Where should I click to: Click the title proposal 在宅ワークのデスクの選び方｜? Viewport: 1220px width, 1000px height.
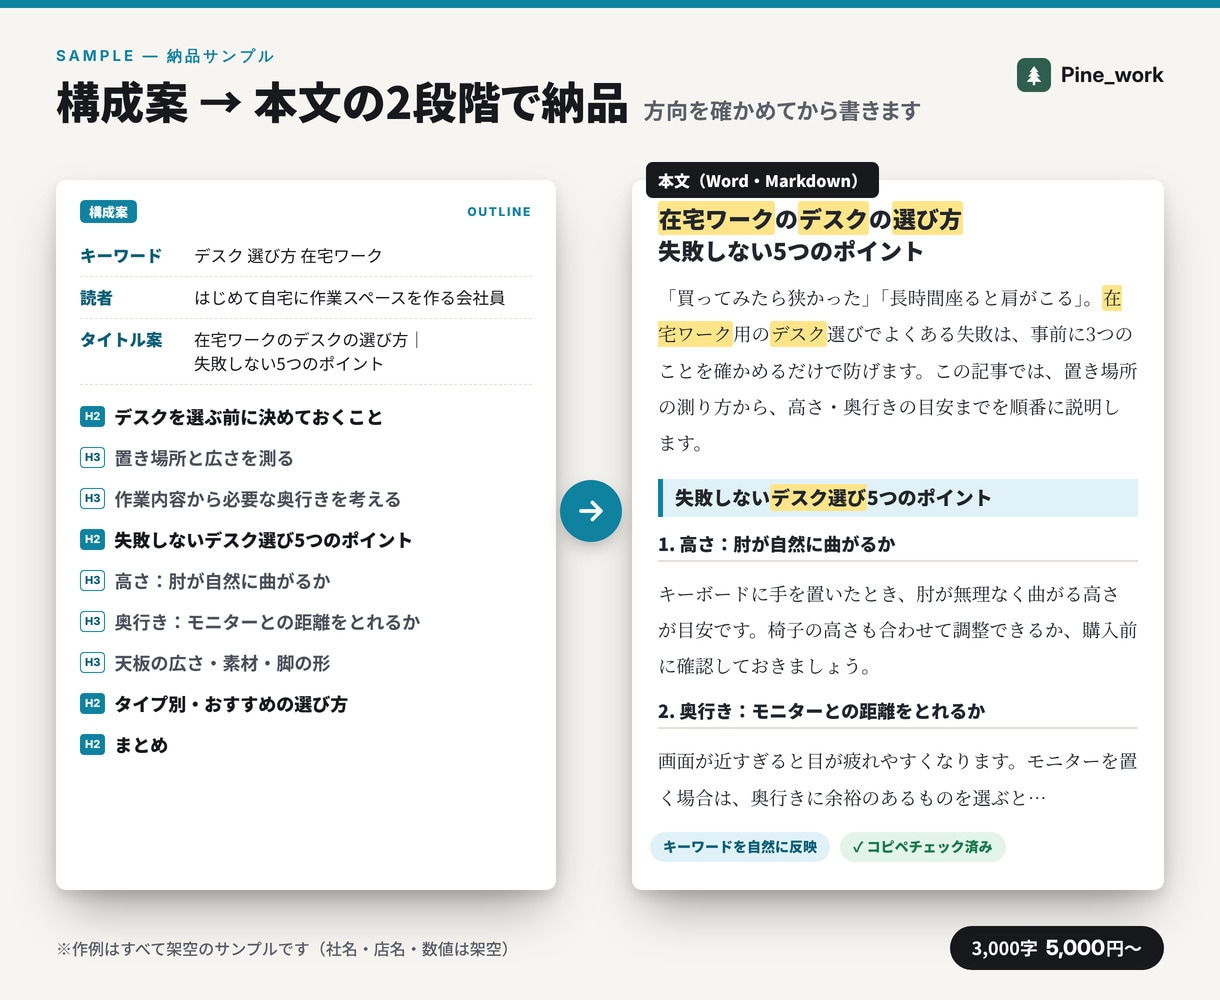(x=308, y=340)
